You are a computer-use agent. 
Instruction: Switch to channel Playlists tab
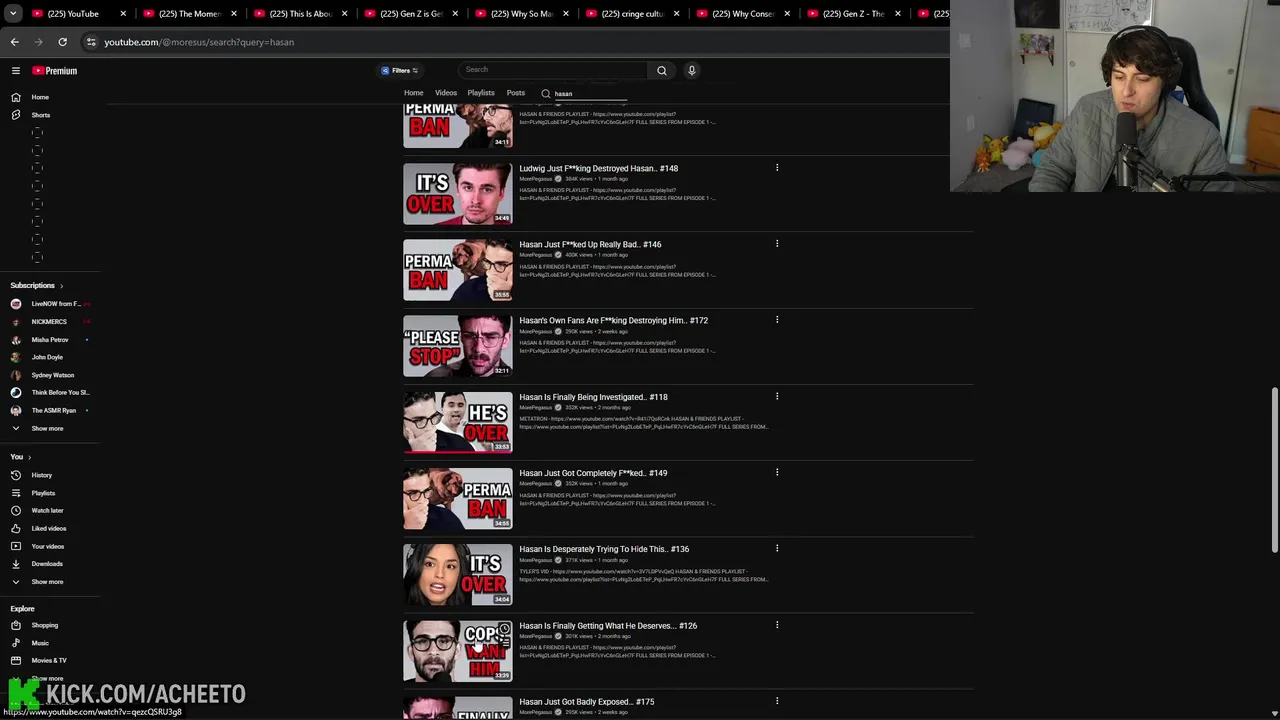click(x=481, y=93)
